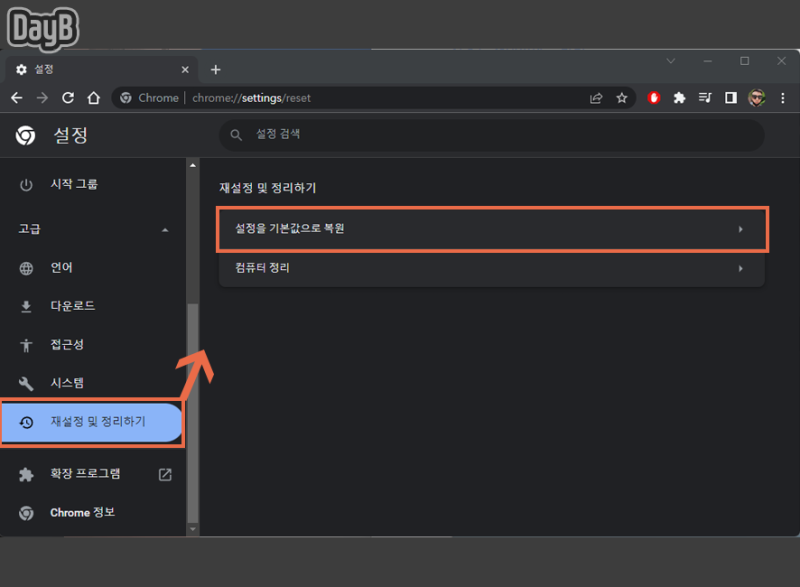The height and width of the screenshot is (587, 800).
Task: Click the download icon for 다운로드
Action: pos(26,307)
